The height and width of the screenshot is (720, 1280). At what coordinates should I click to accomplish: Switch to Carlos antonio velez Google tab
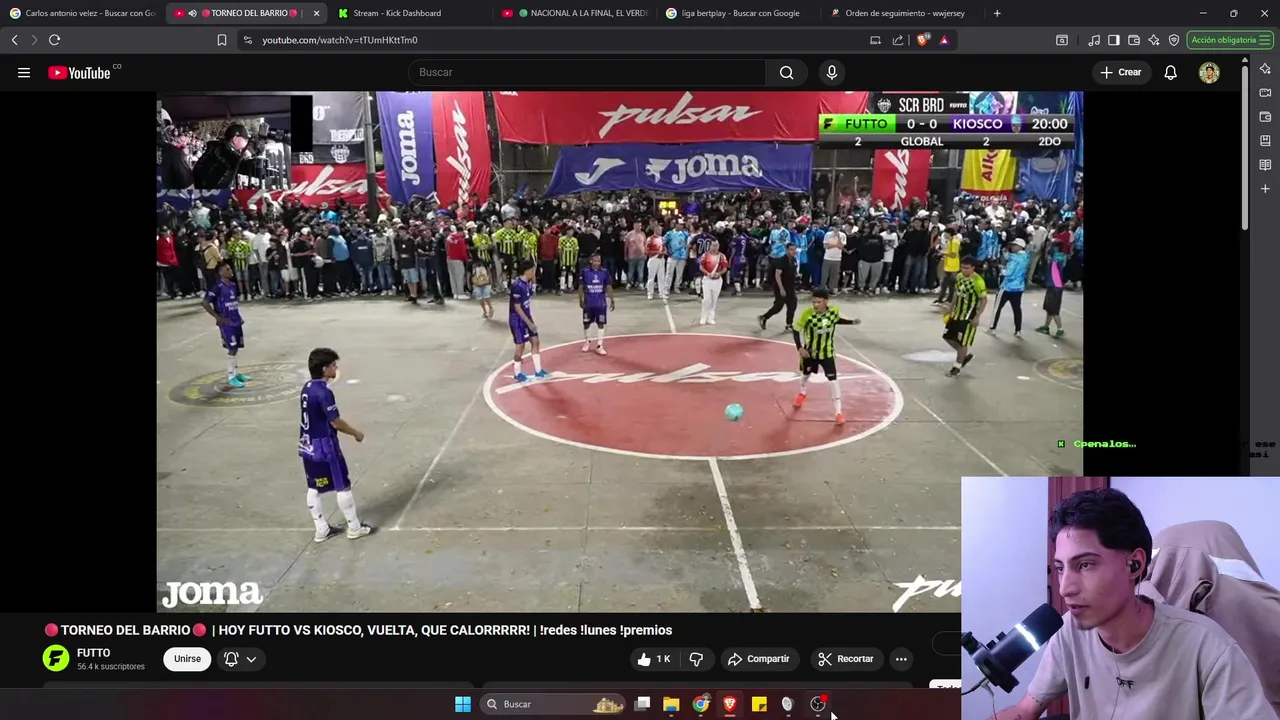point(82,13)
